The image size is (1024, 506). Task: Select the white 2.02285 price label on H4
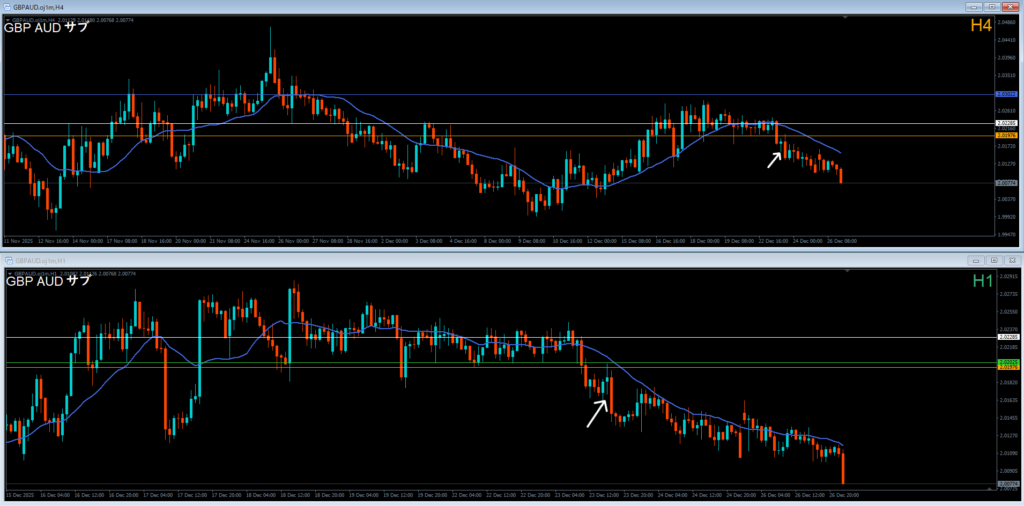point(1006,123)
